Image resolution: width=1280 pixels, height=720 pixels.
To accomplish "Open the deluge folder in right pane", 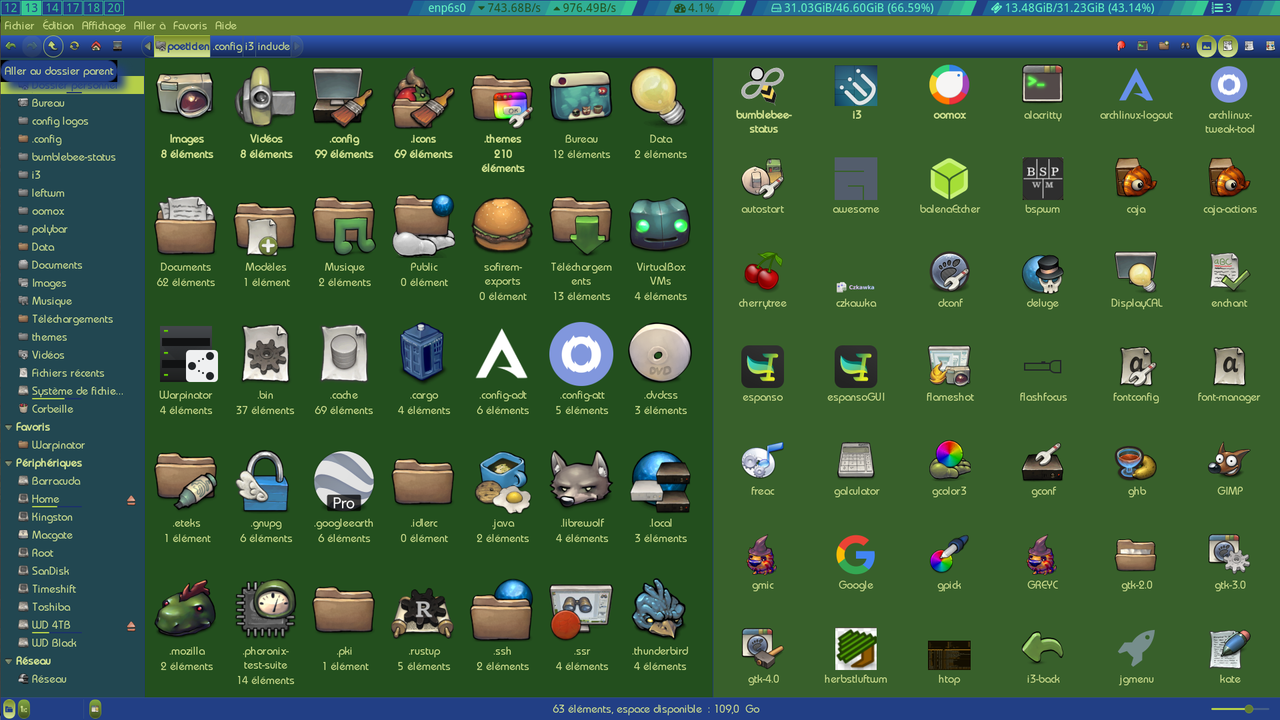I will pos(1042,282).
